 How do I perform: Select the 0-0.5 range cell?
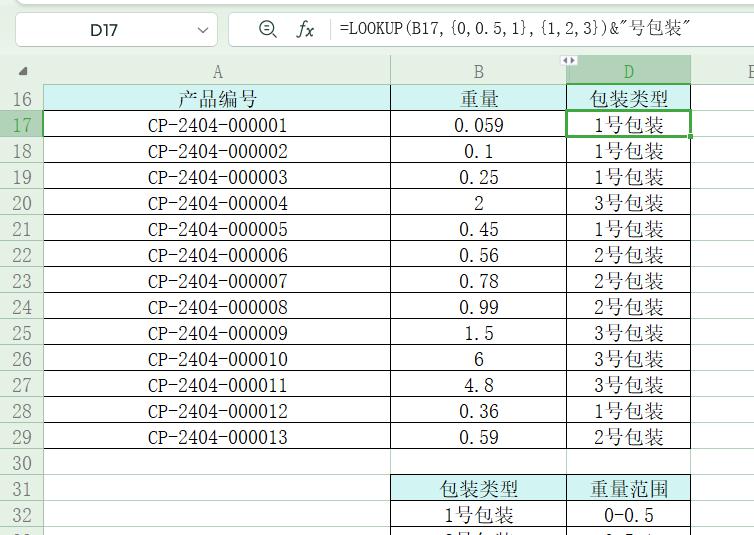click(628, 514)
